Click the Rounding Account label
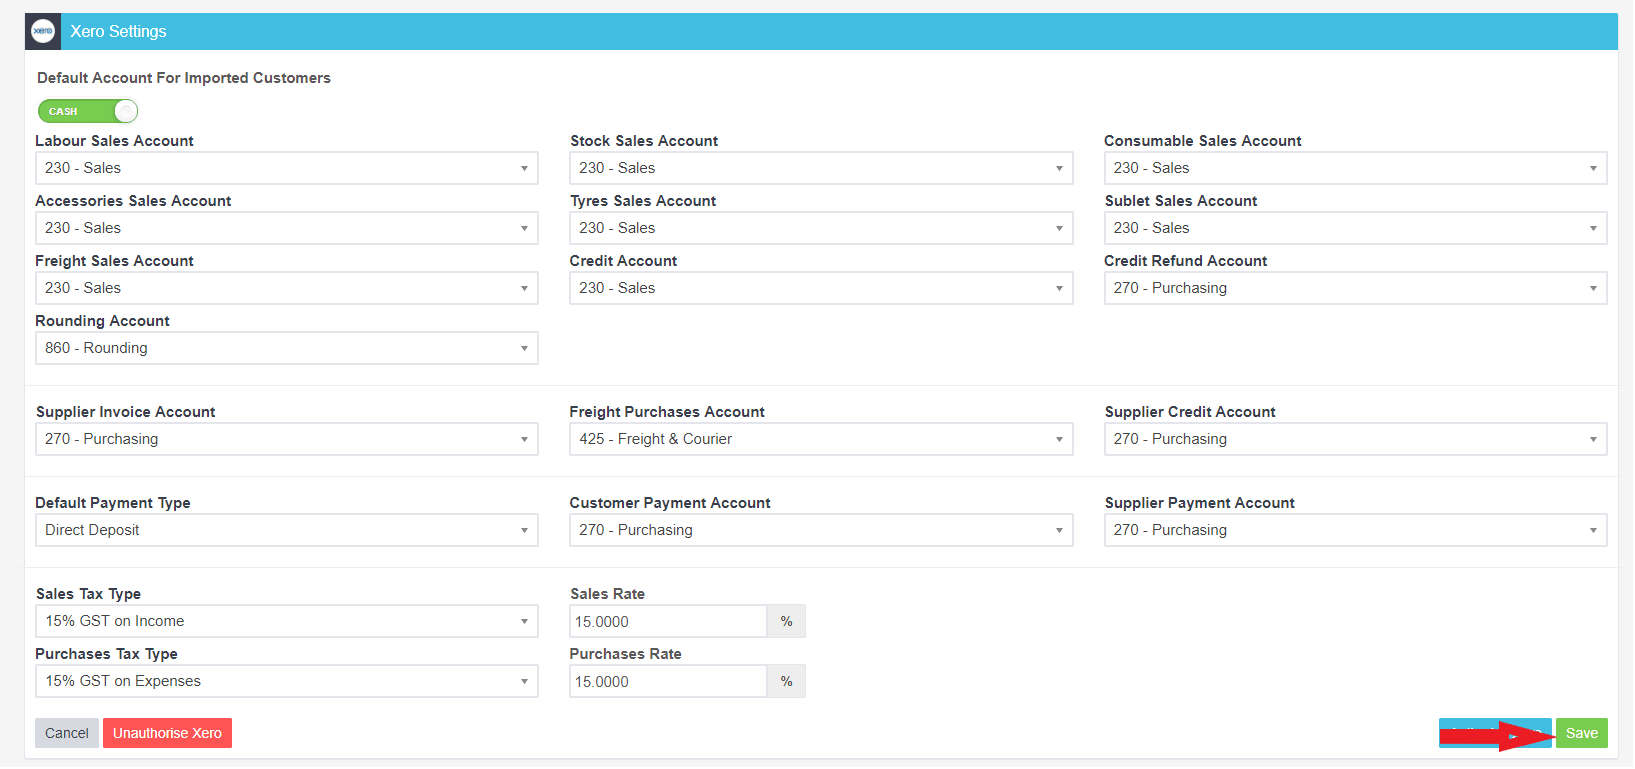Viewport: 1635px width, 769px height. [x=102, y=321]
